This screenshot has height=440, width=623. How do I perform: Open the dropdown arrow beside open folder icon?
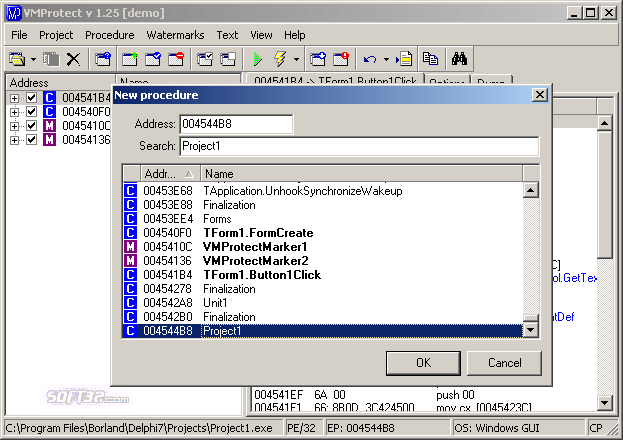[33, 60]
